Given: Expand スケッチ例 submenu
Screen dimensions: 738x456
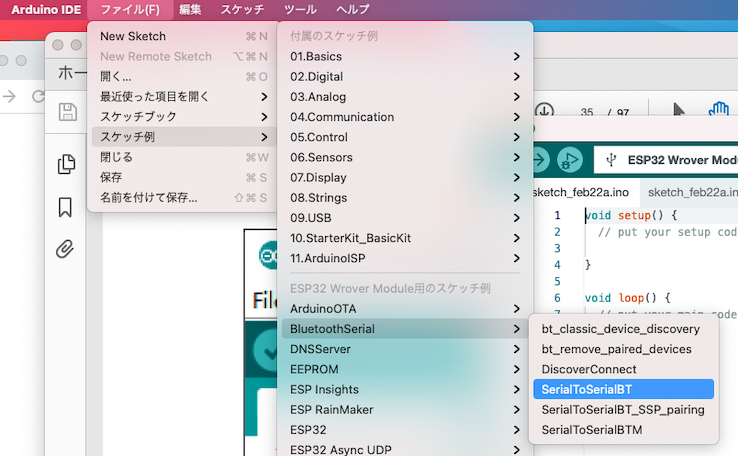Looking at the screenshot, I should click(184, 137).
